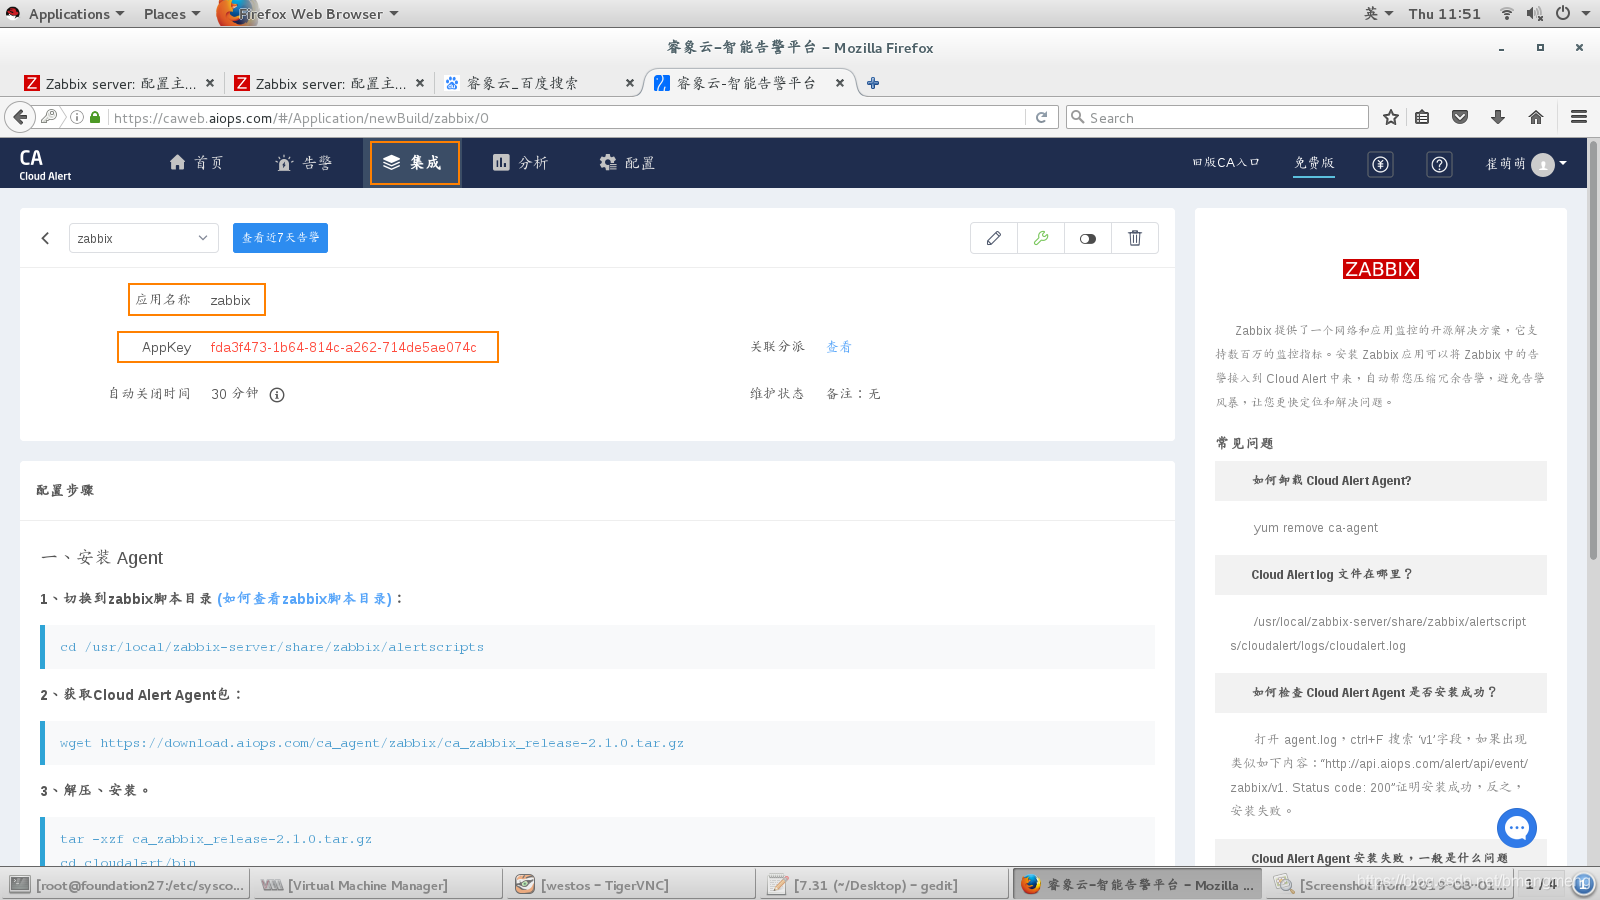Click the power icon in top bar

[1563, 14]
